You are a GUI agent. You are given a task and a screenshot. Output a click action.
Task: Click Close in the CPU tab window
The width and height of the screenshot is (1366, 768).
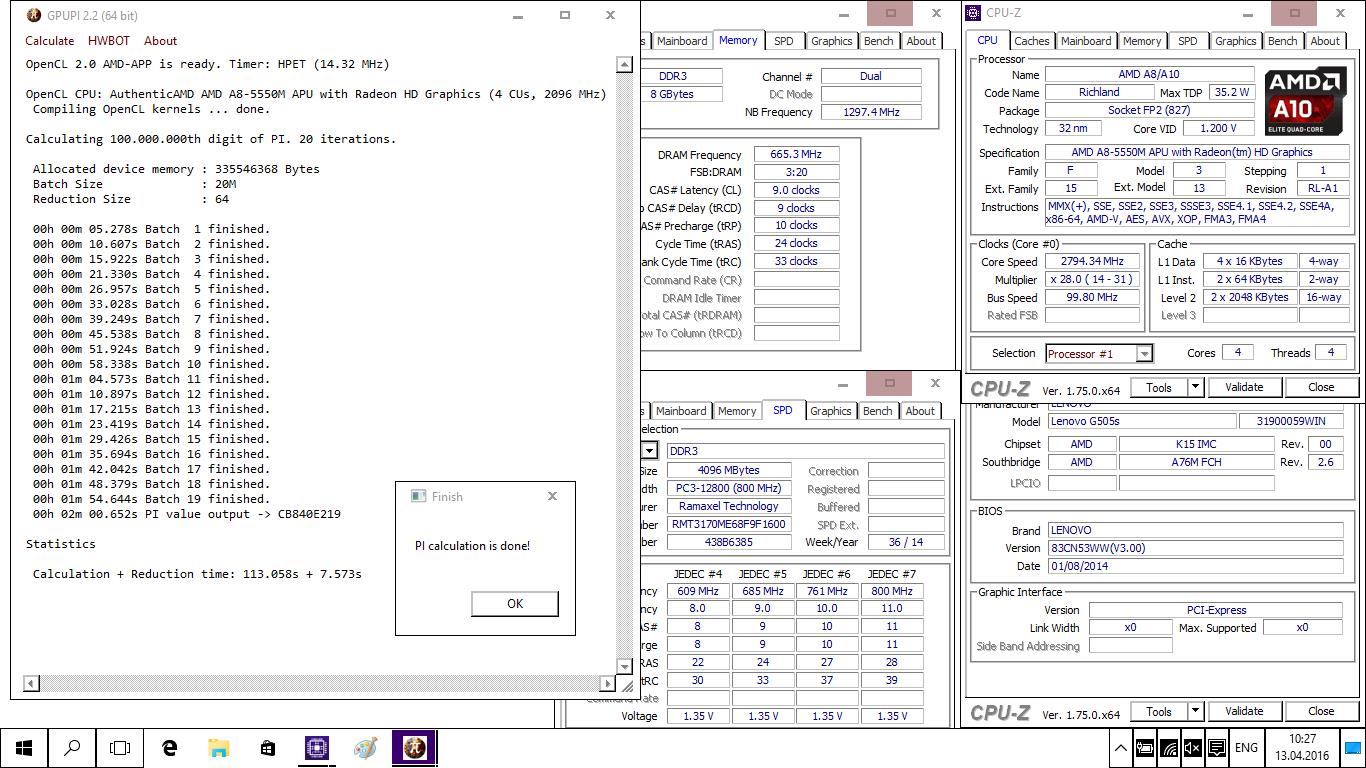[1321, 387]
